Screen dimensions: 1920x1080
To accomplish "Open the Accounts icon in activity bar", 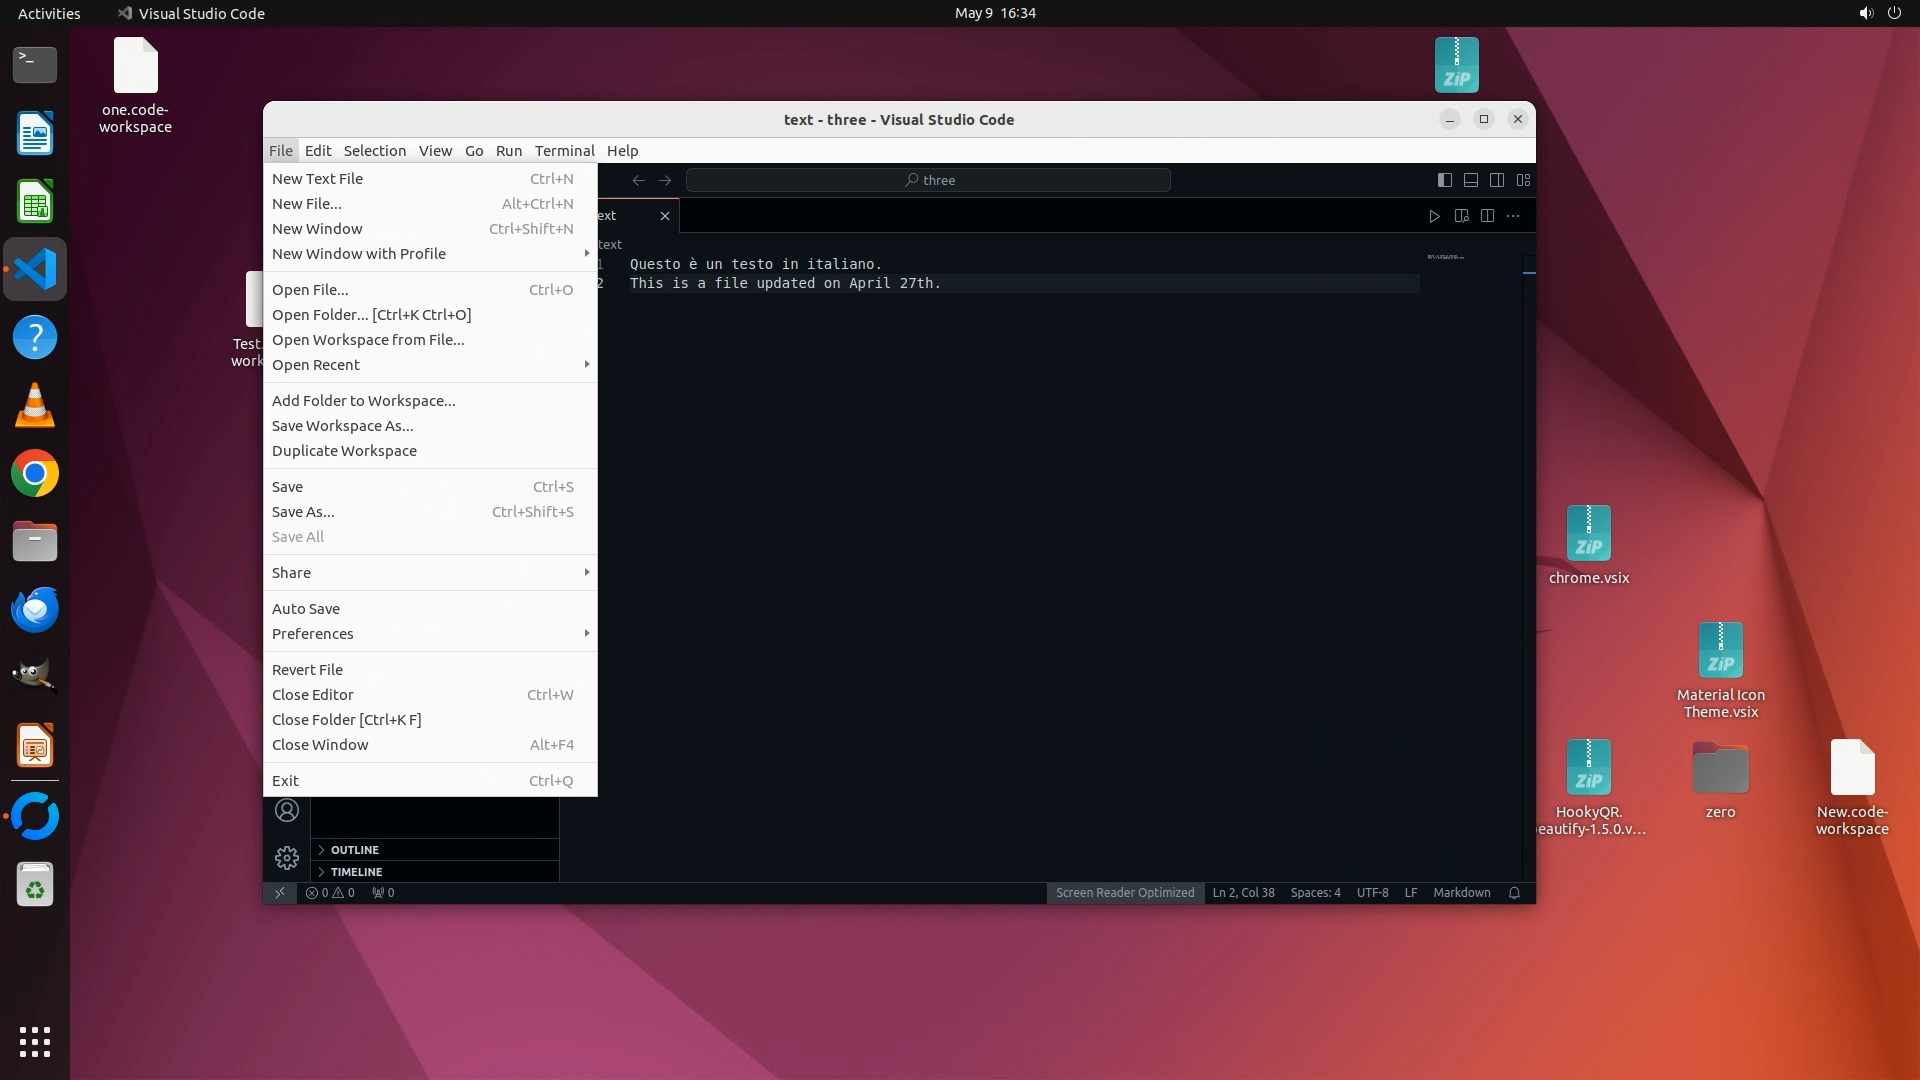I will pyautogui.click(x=287, y=811).
